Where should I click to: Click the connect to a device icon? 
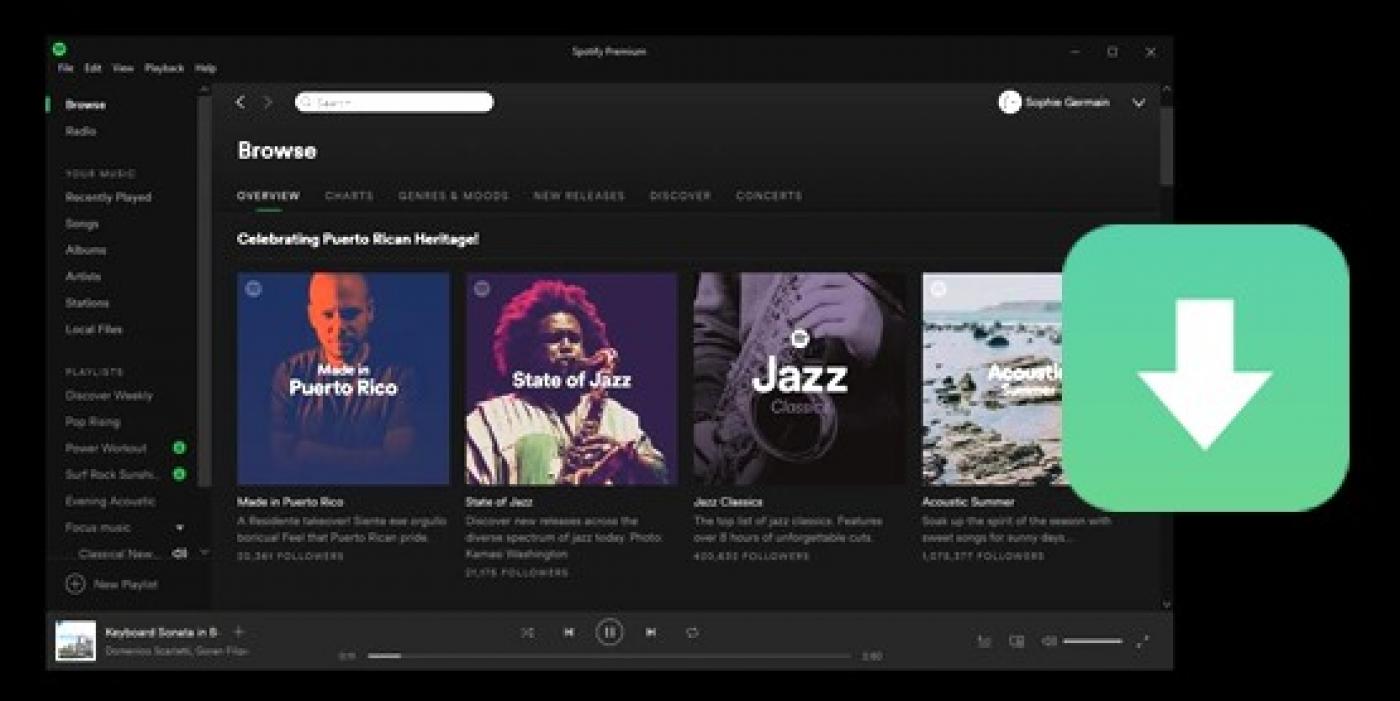[1016, 642]
